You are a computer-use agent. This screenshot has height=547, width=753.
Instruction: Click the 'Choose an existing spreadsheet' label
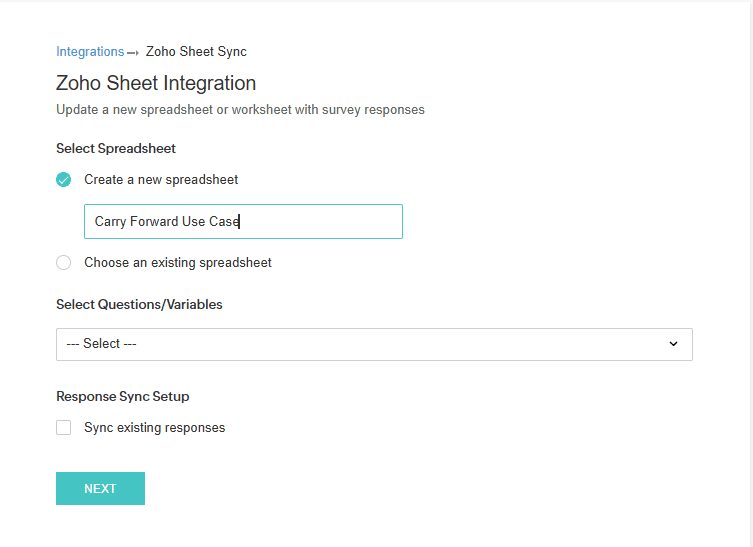pos(178,263)
